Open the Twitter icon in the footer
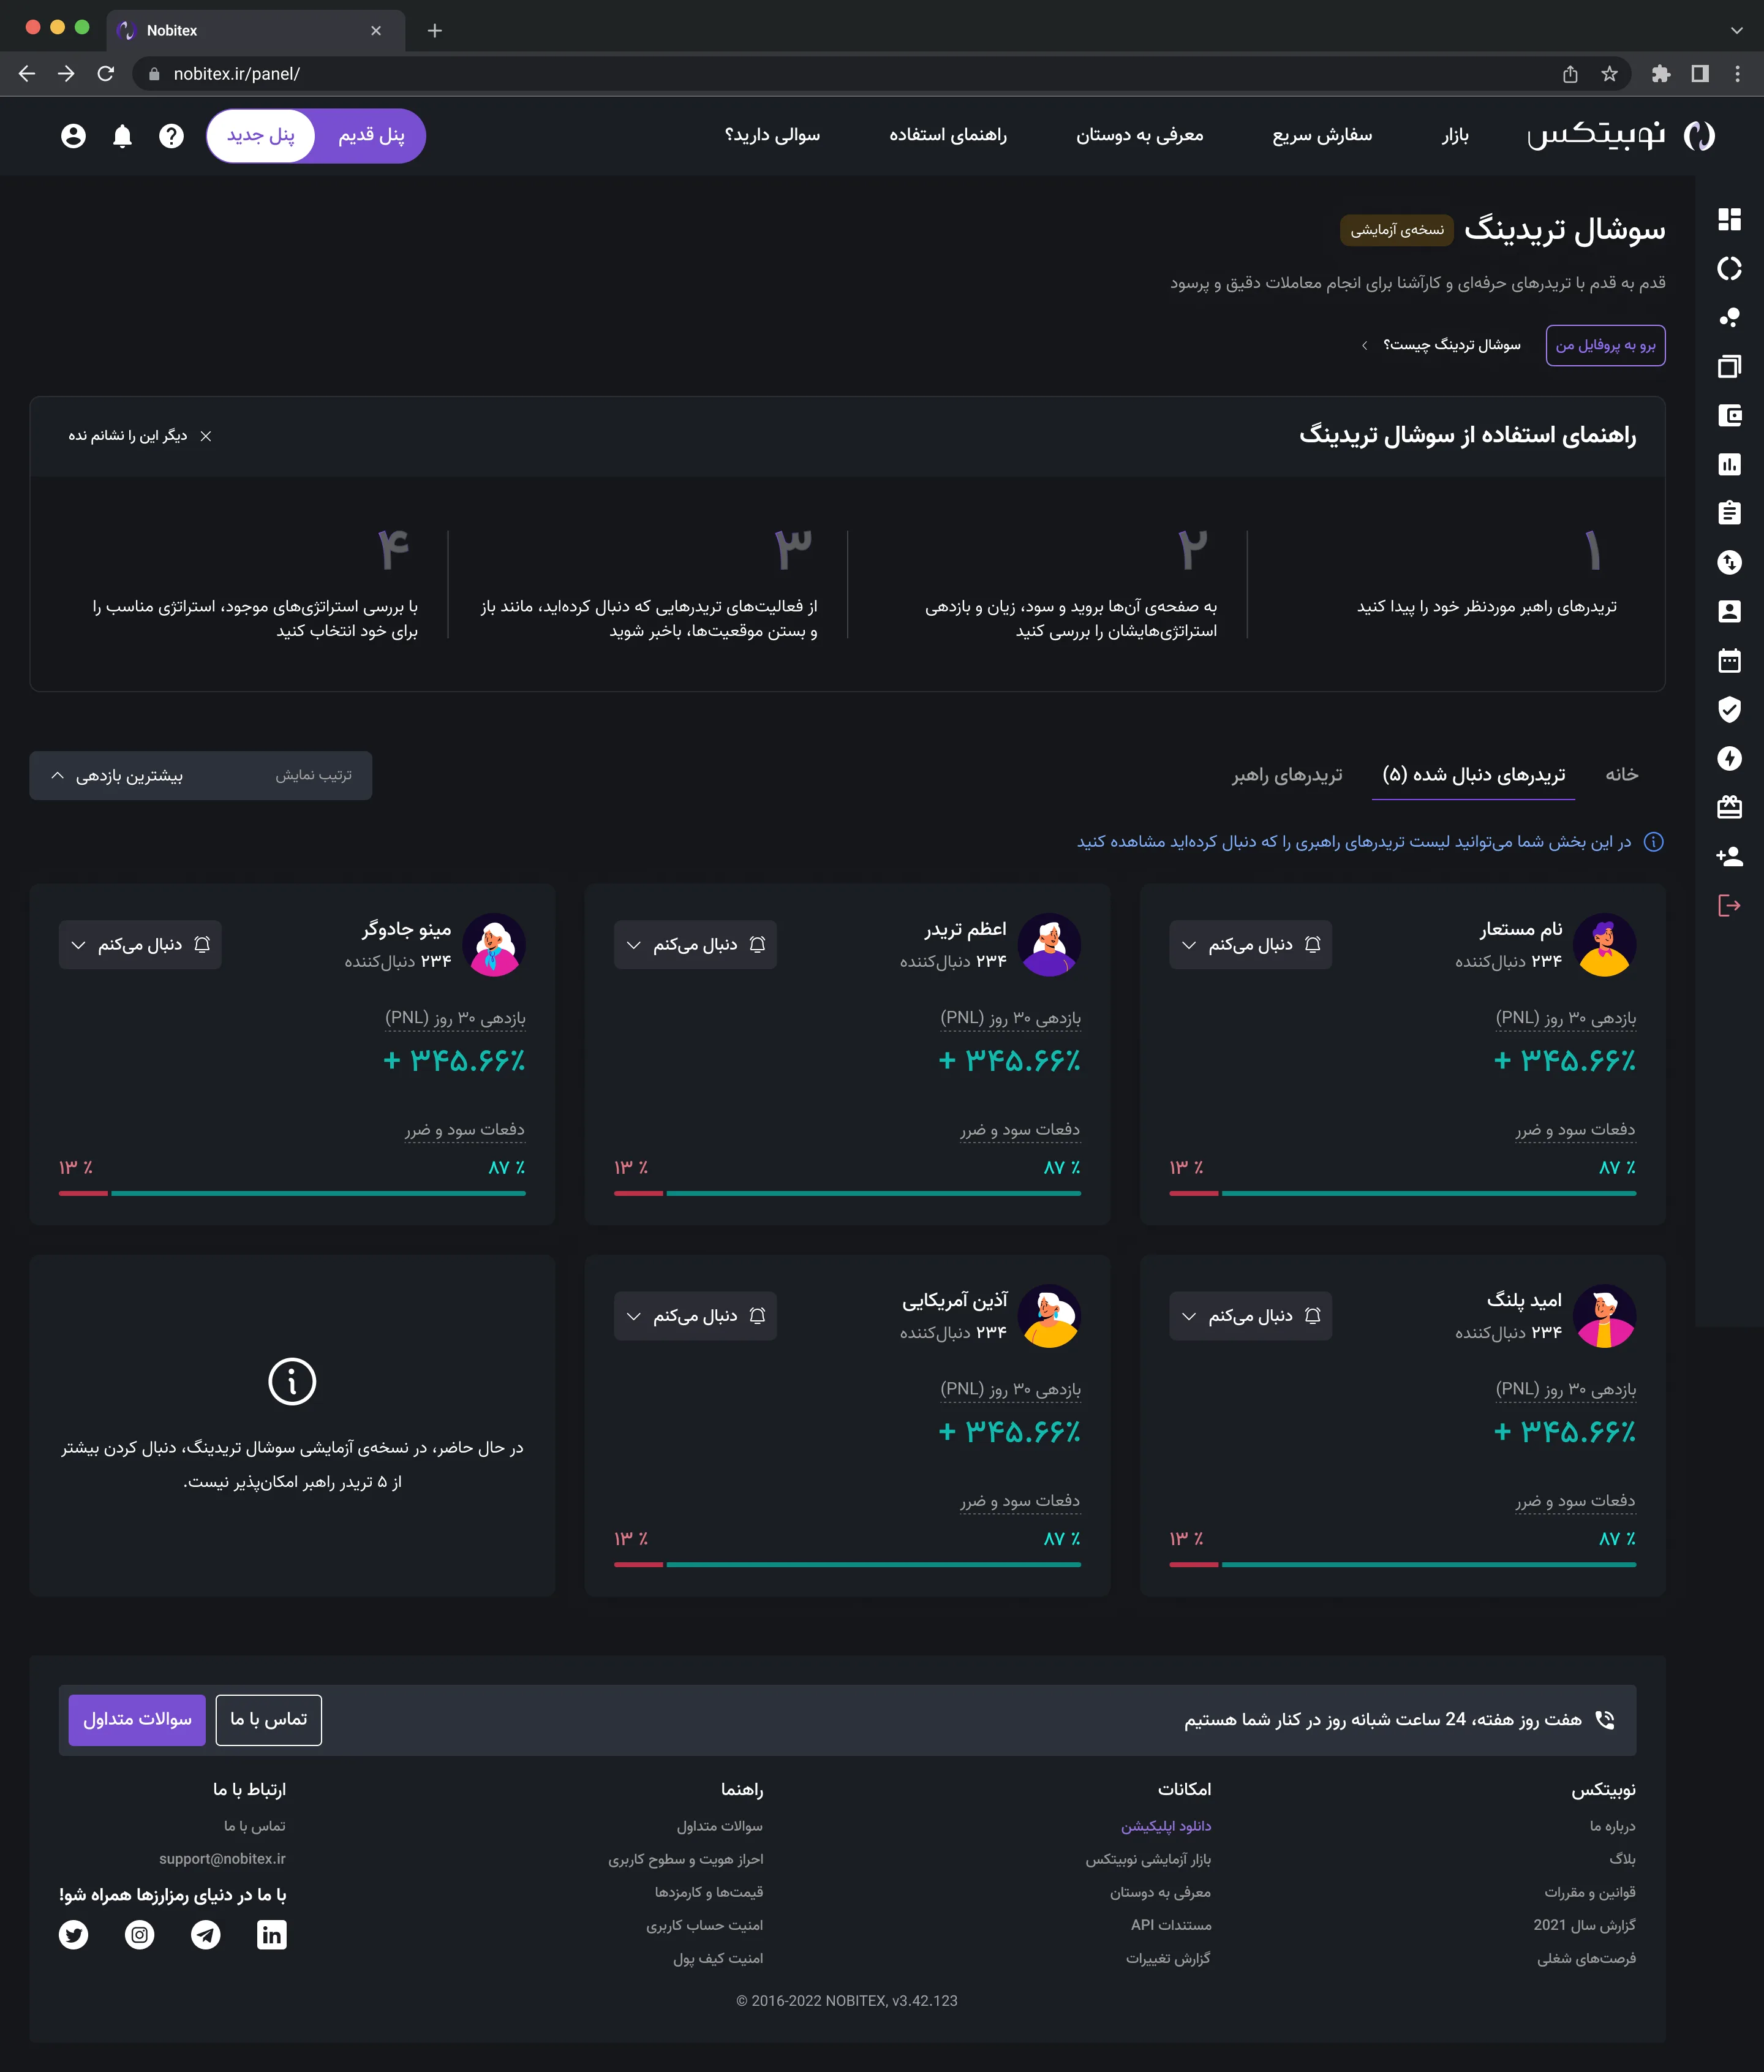The width and height of the screenshot is (1764, 2072). (73, 1935)
